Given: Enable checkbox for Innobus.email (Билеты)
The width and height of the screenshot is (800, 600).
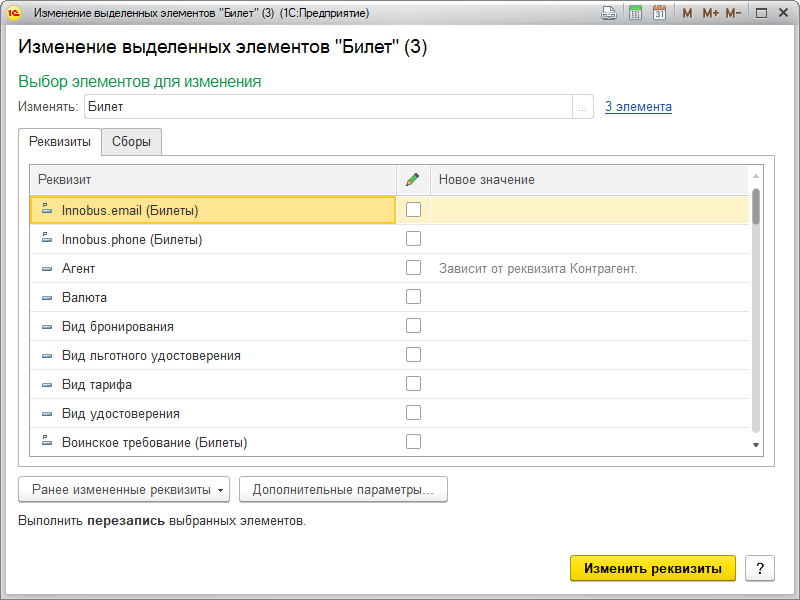Looking at the screenshot, I should pyautogui.click(x=413, y=210).
